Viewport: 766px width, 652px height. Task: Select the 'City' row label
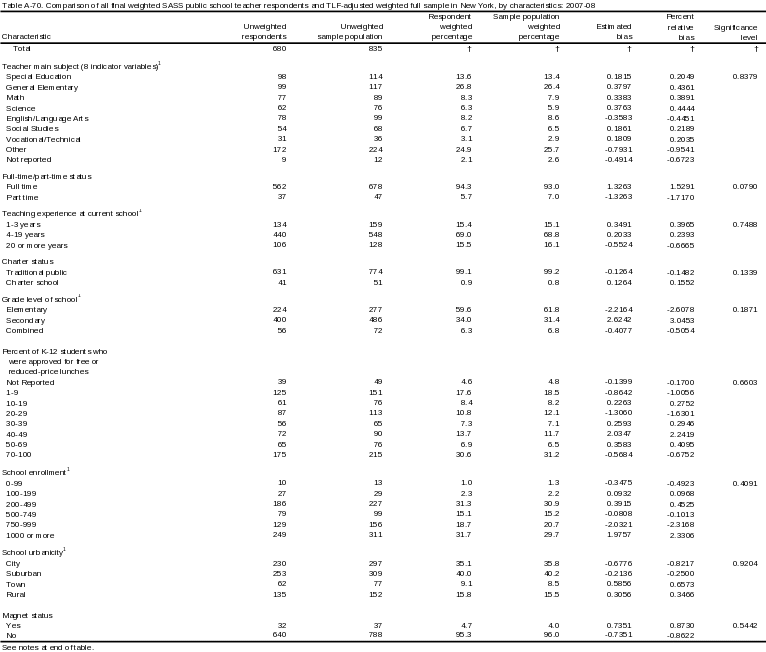click(x=13, y=564)
